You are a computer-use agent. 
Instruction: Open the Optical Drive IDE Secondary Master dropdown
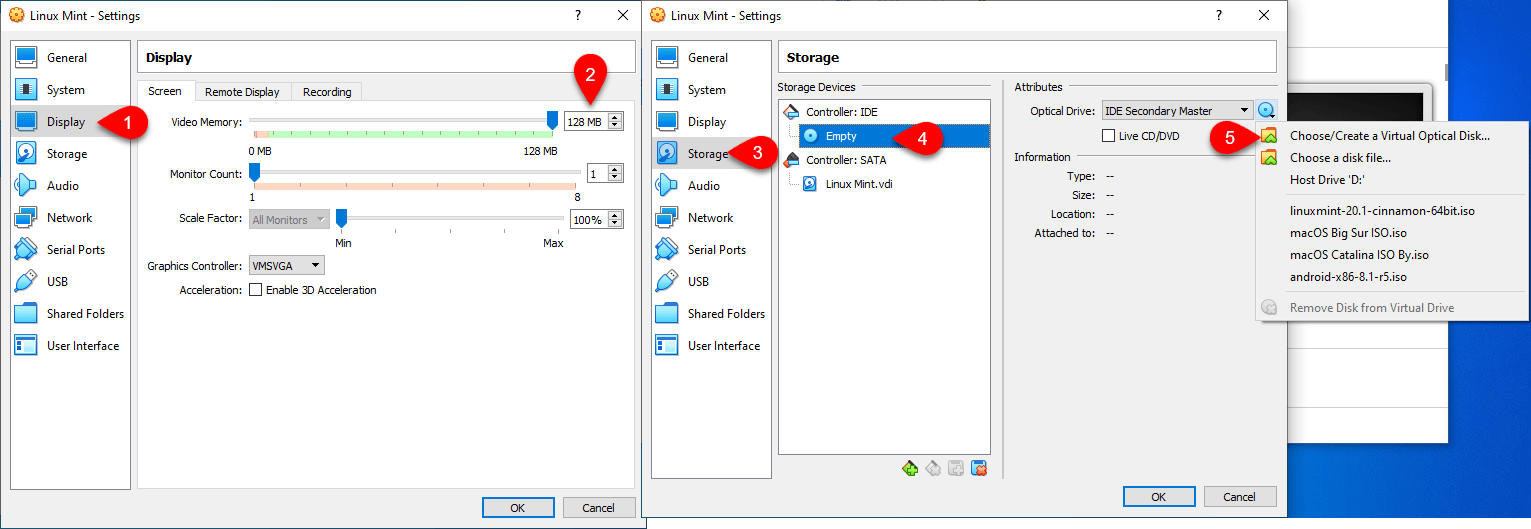[x=1177, y=111]
